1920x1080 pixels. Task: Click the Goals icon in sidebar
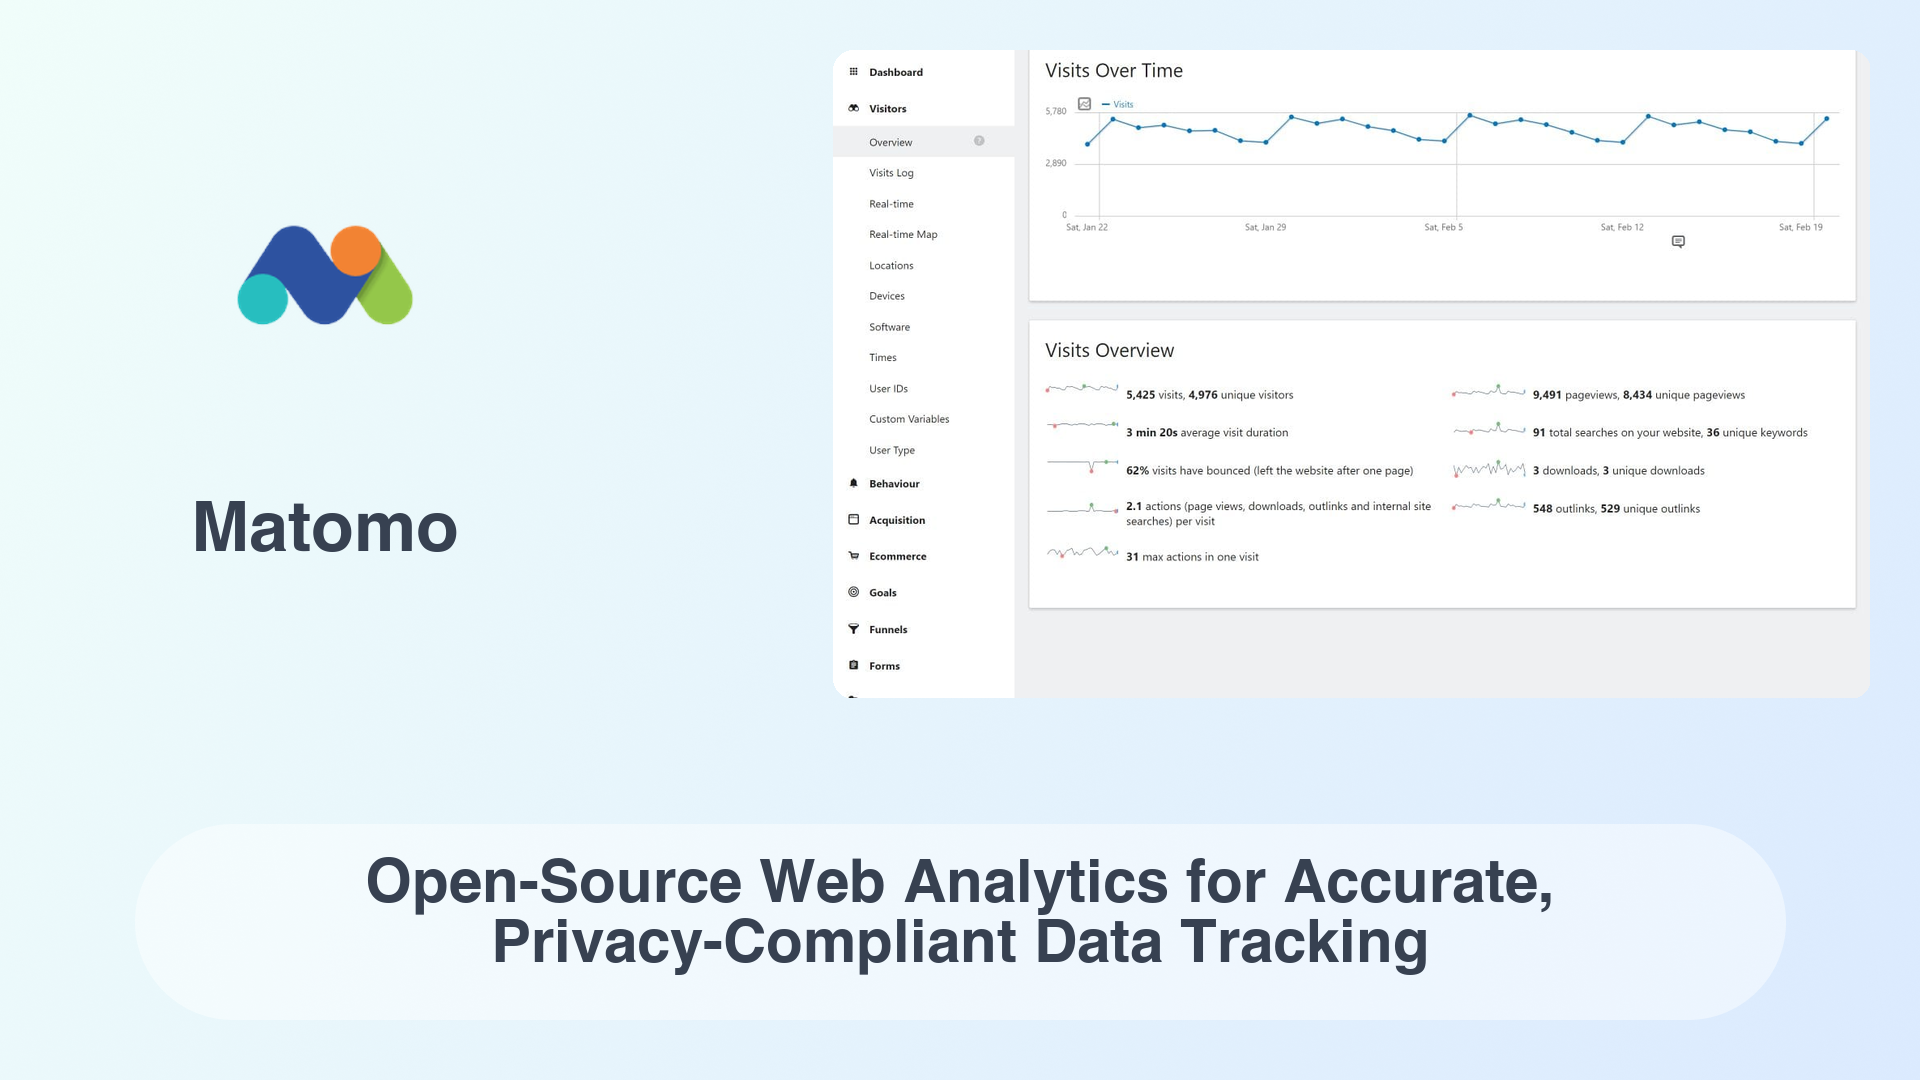click(x=853, y=592)
